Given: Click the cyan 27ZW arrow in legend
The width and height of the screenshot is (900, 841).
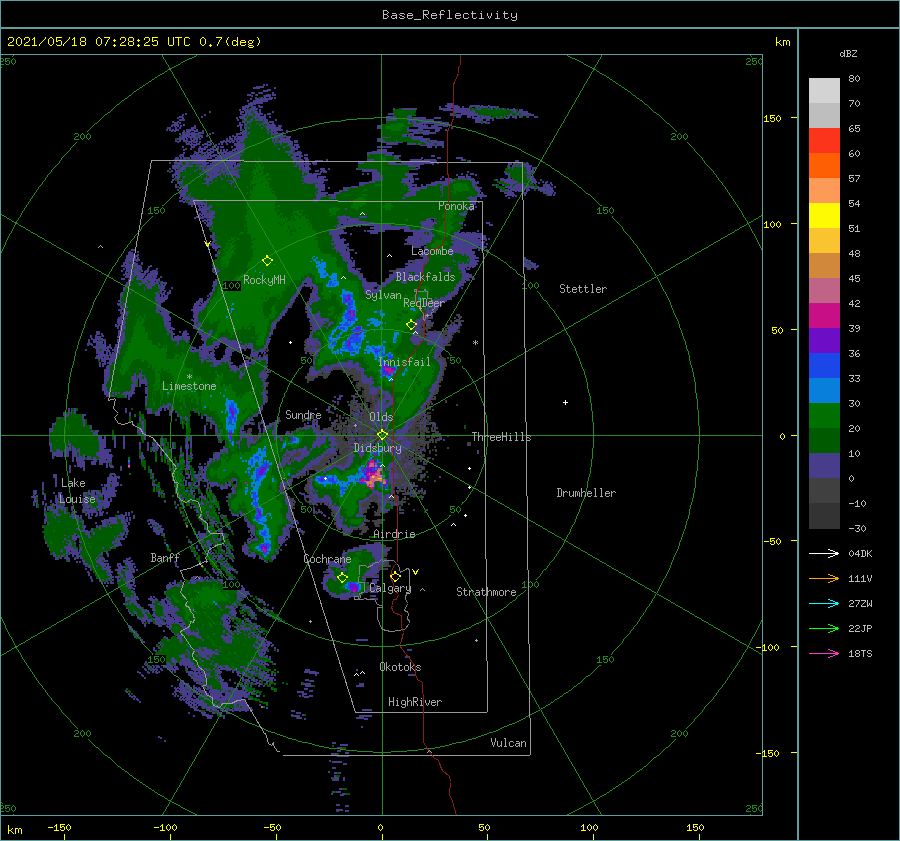Looking at the screenshot, I should (x=824, y=603).
